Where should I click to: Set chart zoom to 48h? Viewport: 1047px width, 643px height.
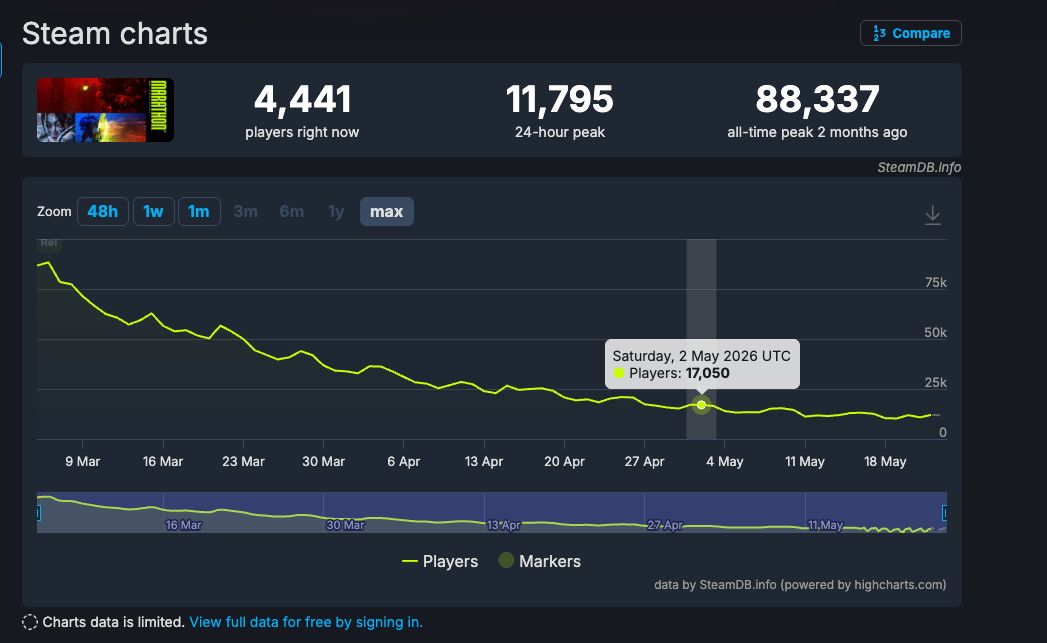(103, 212)
